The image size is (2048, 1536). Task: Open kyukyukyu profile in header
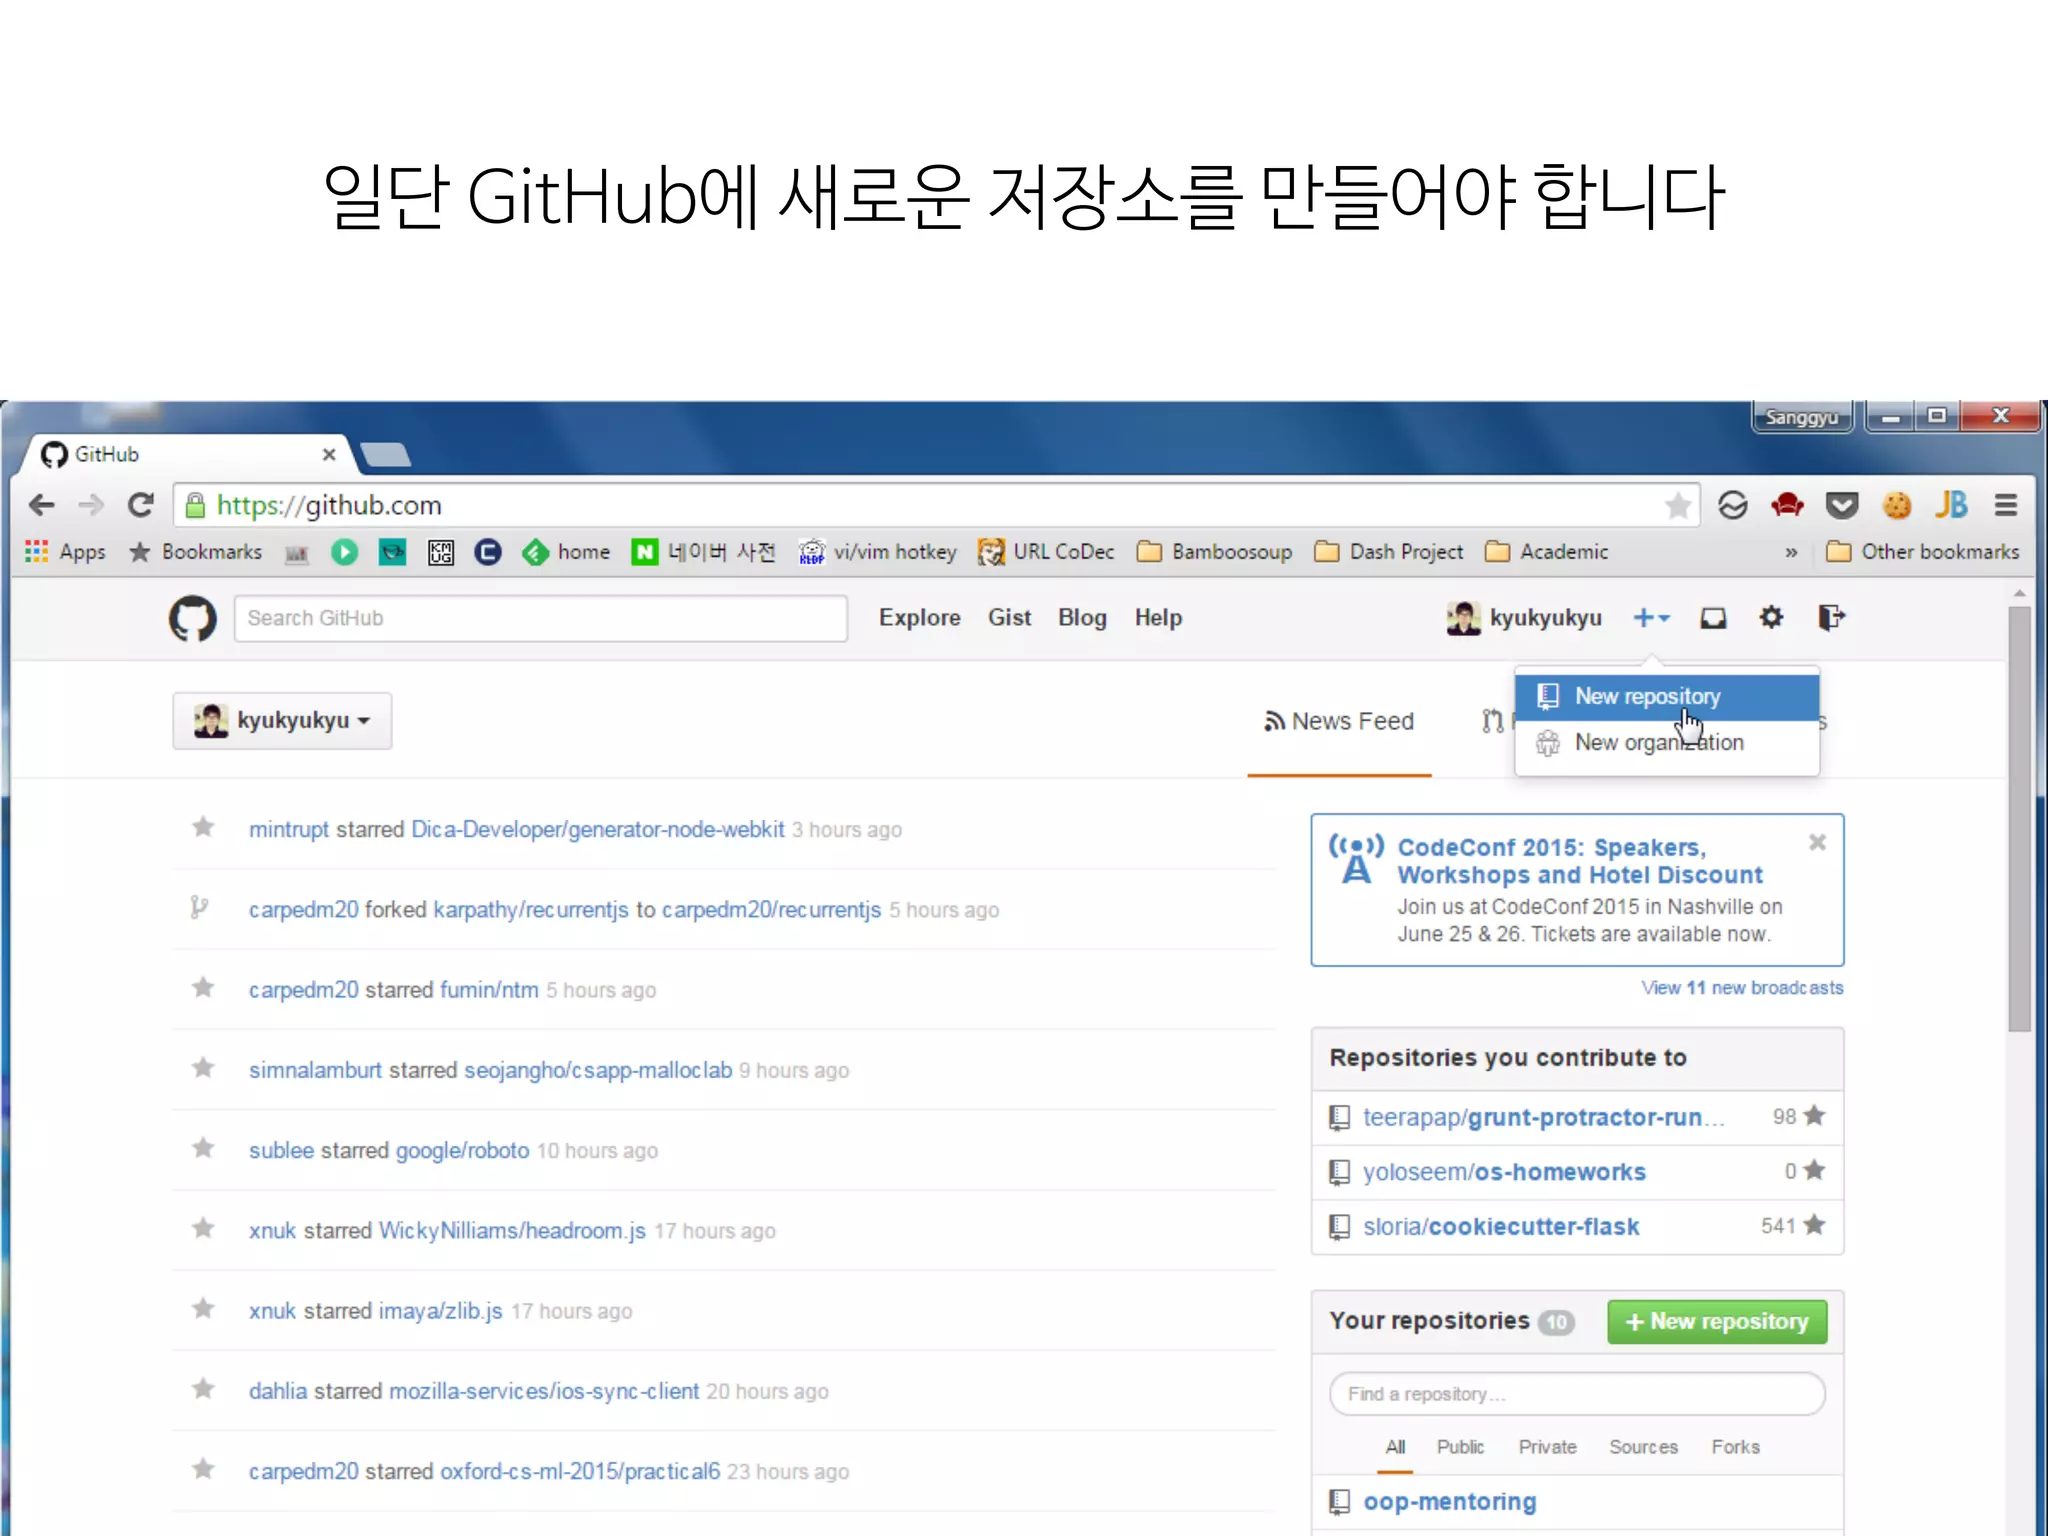point(1524,618)
